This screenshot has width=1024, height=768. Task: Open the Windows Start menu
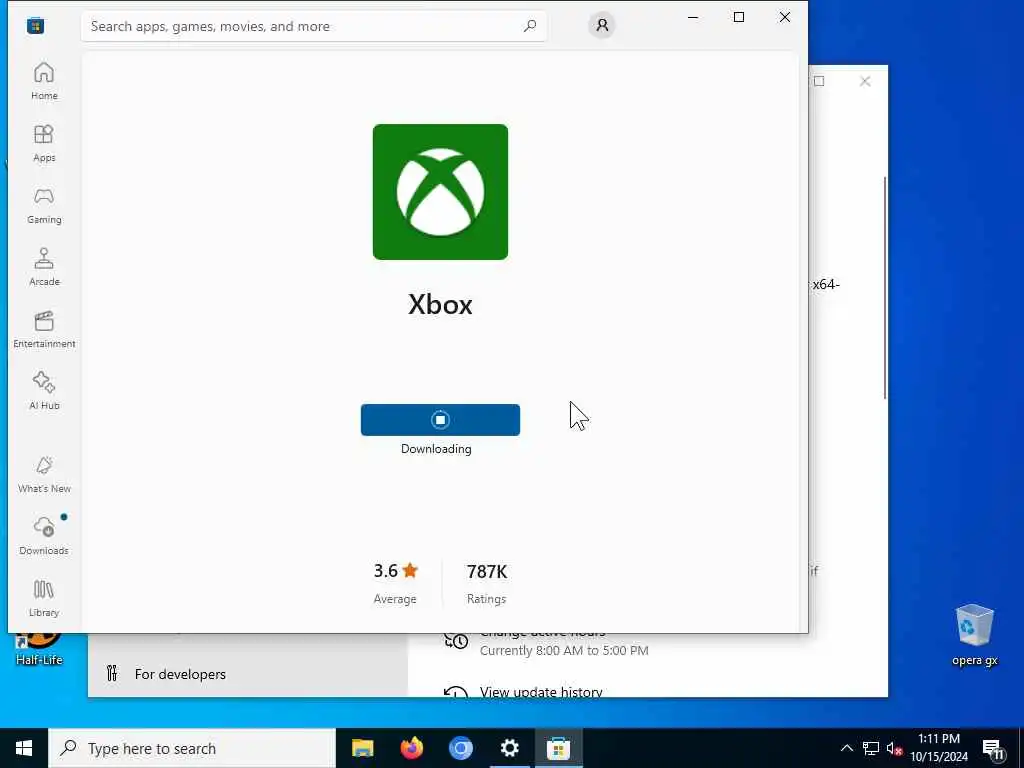point(24,748)
